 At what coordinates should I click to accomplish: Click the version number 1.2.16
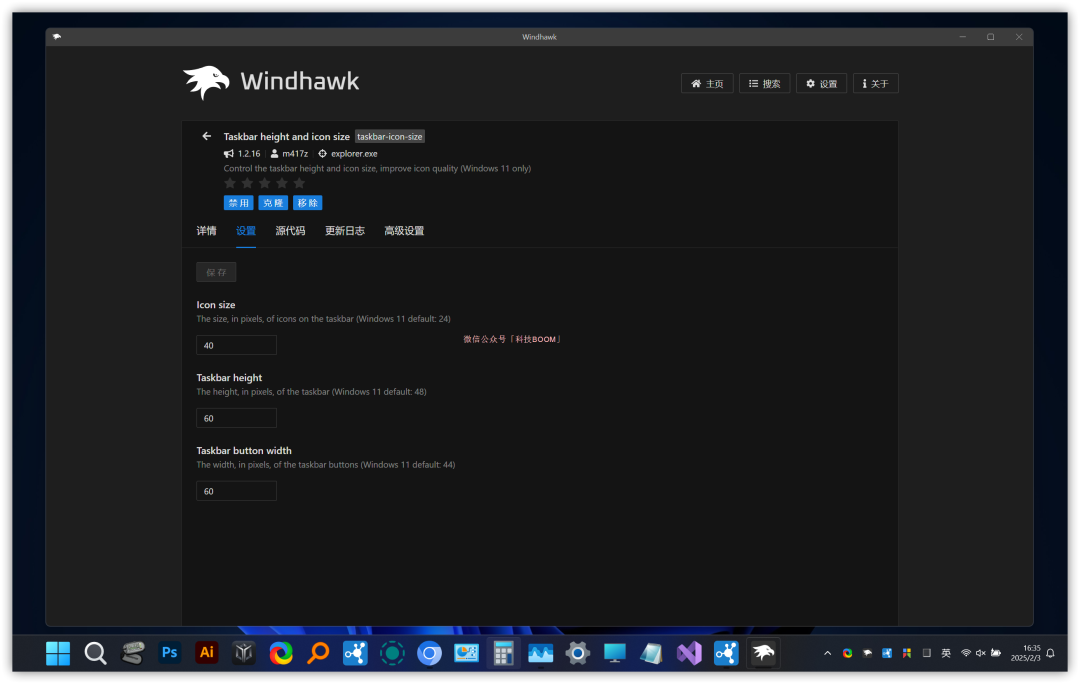click(249, 154)
